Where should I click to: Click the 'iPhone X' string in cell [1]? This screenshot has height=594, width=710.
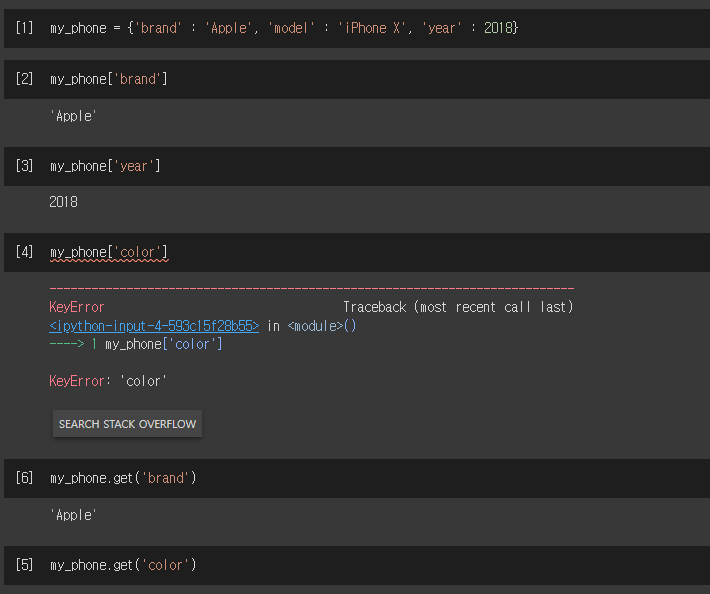pyautogui.click(x=372, y=28)
